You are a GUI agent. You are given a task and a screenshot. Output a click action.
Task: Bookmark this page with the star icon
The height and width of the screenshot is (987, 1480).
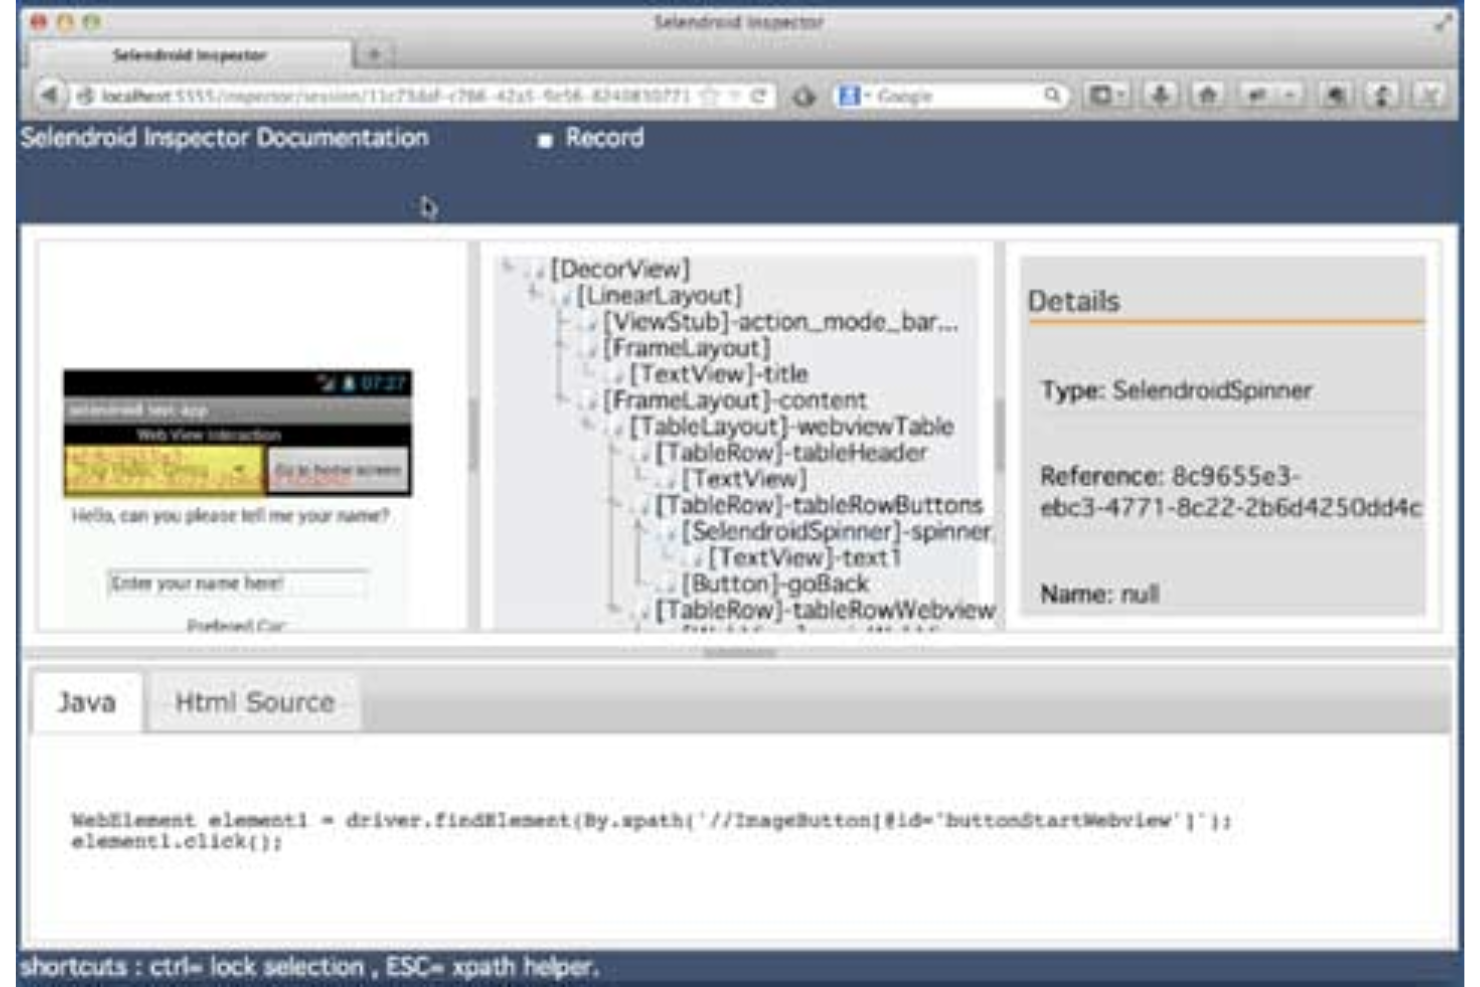click(x=710, y=96)
